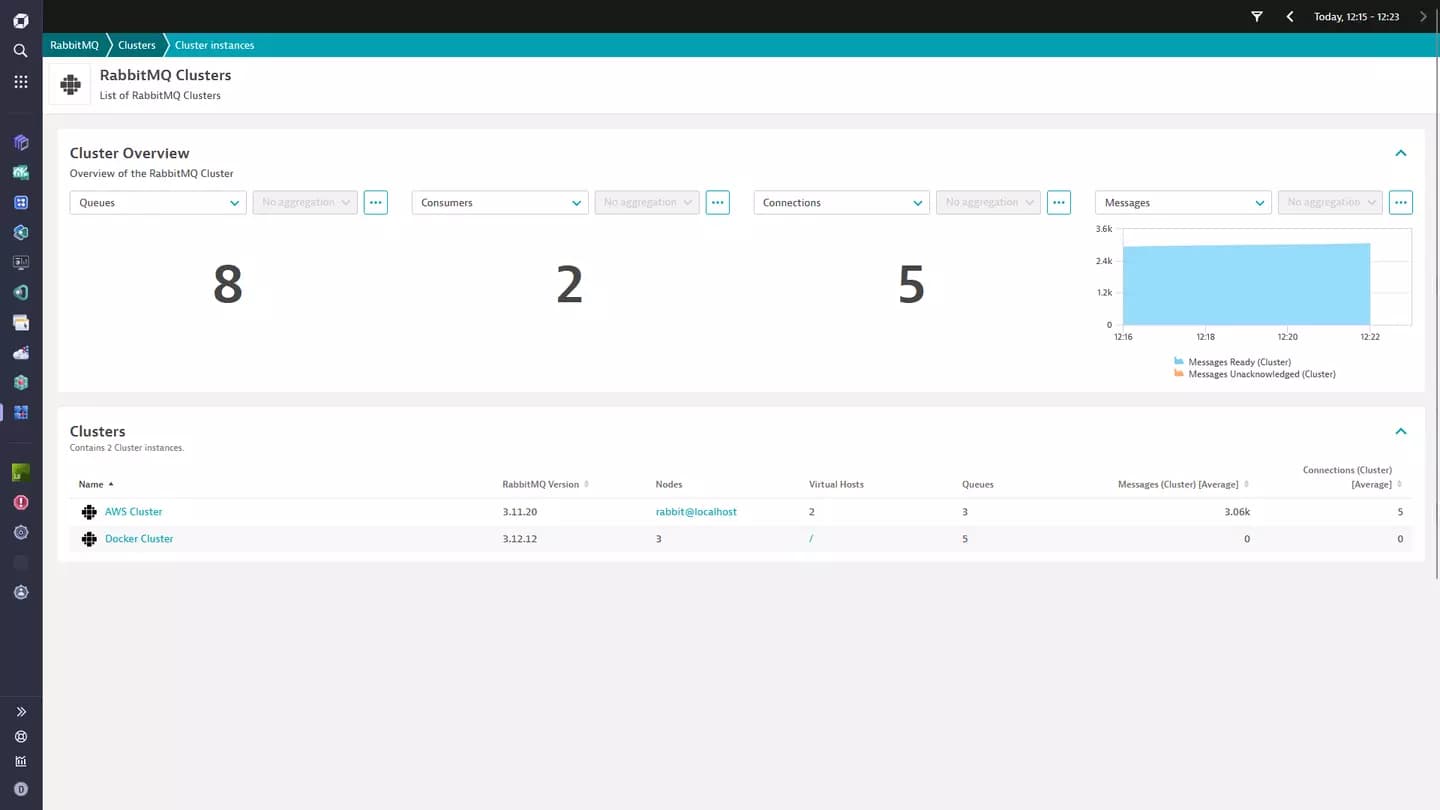Navigate to RabbitMQ breadcrumb

pos(74,45)
